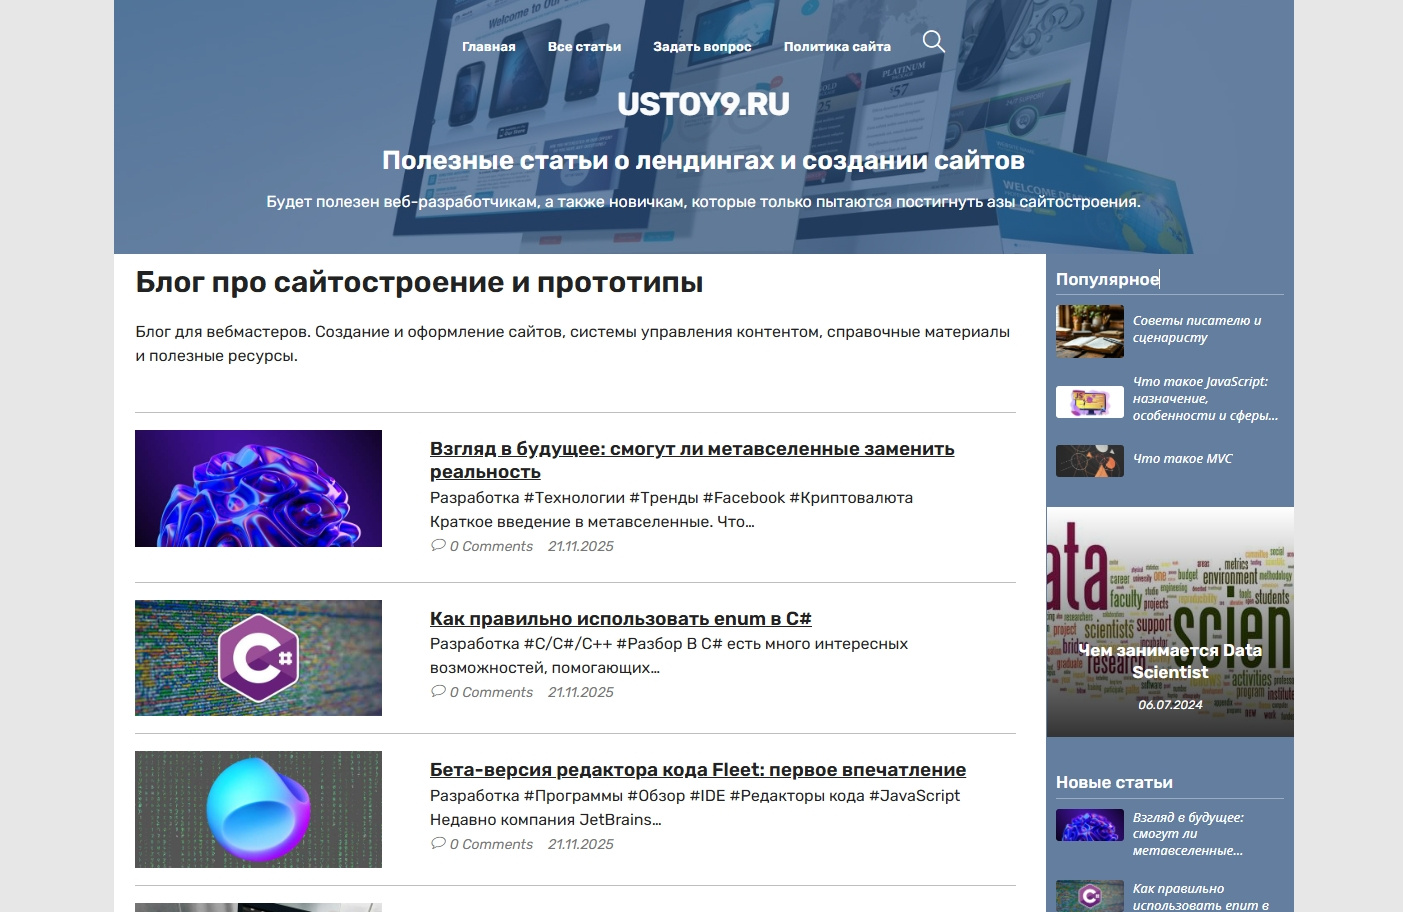Click the enum article excerpt text
Screen dimensions: 1403x912
(x=669, y=656)
